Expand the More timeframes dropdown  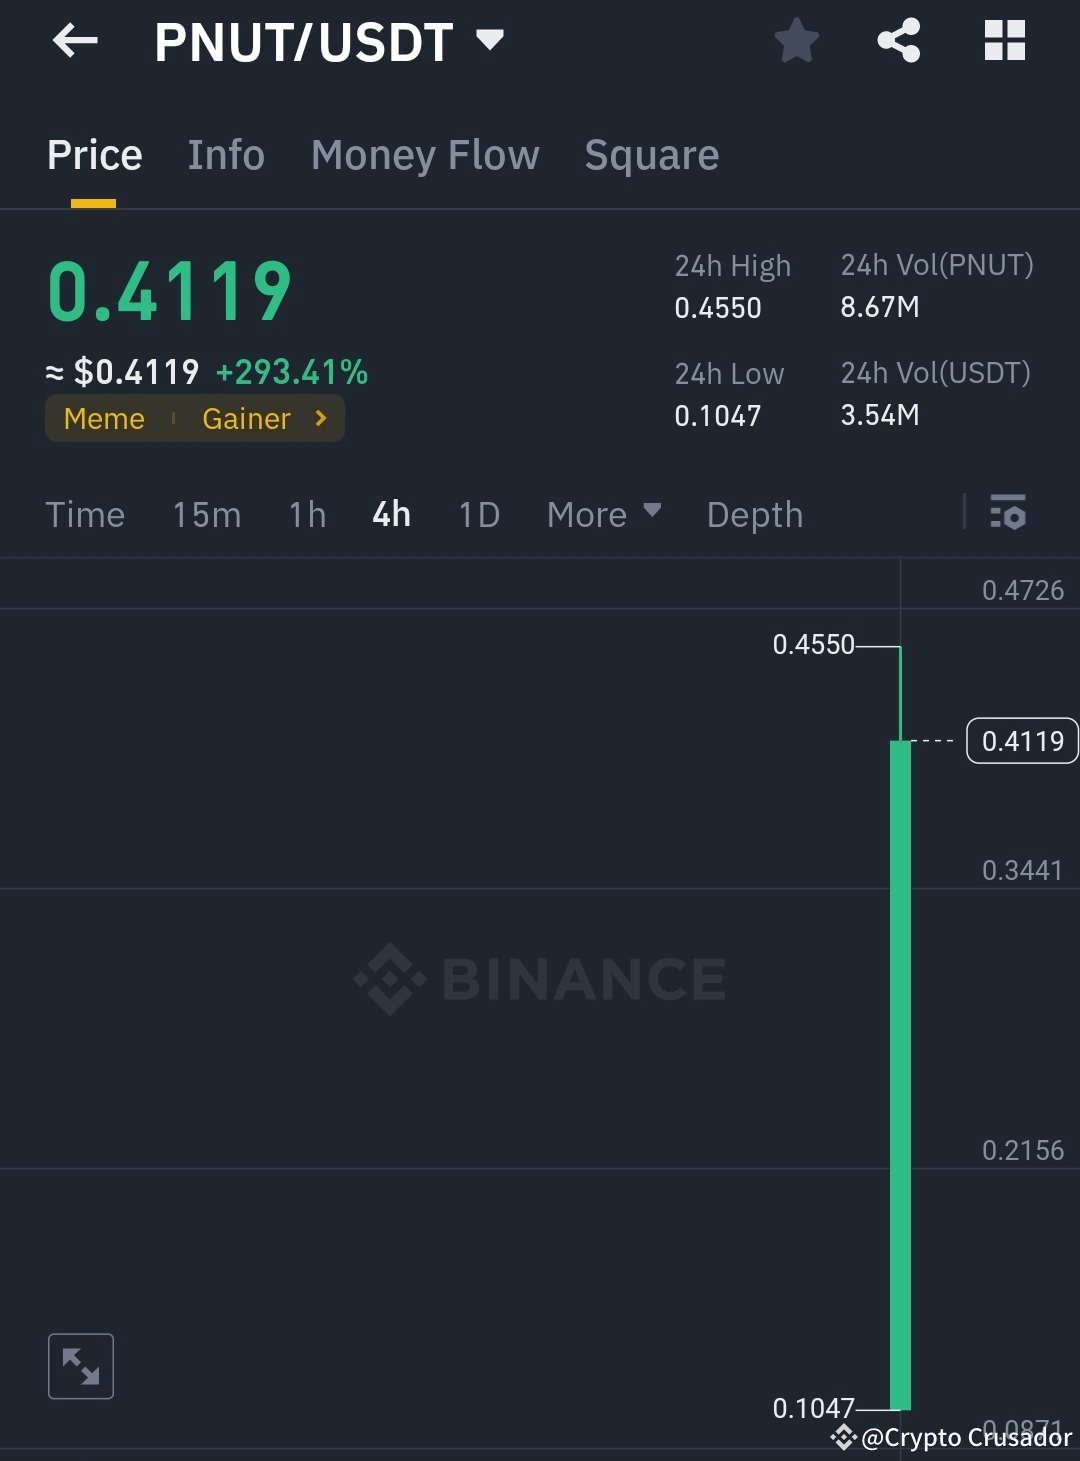point(603,514)
